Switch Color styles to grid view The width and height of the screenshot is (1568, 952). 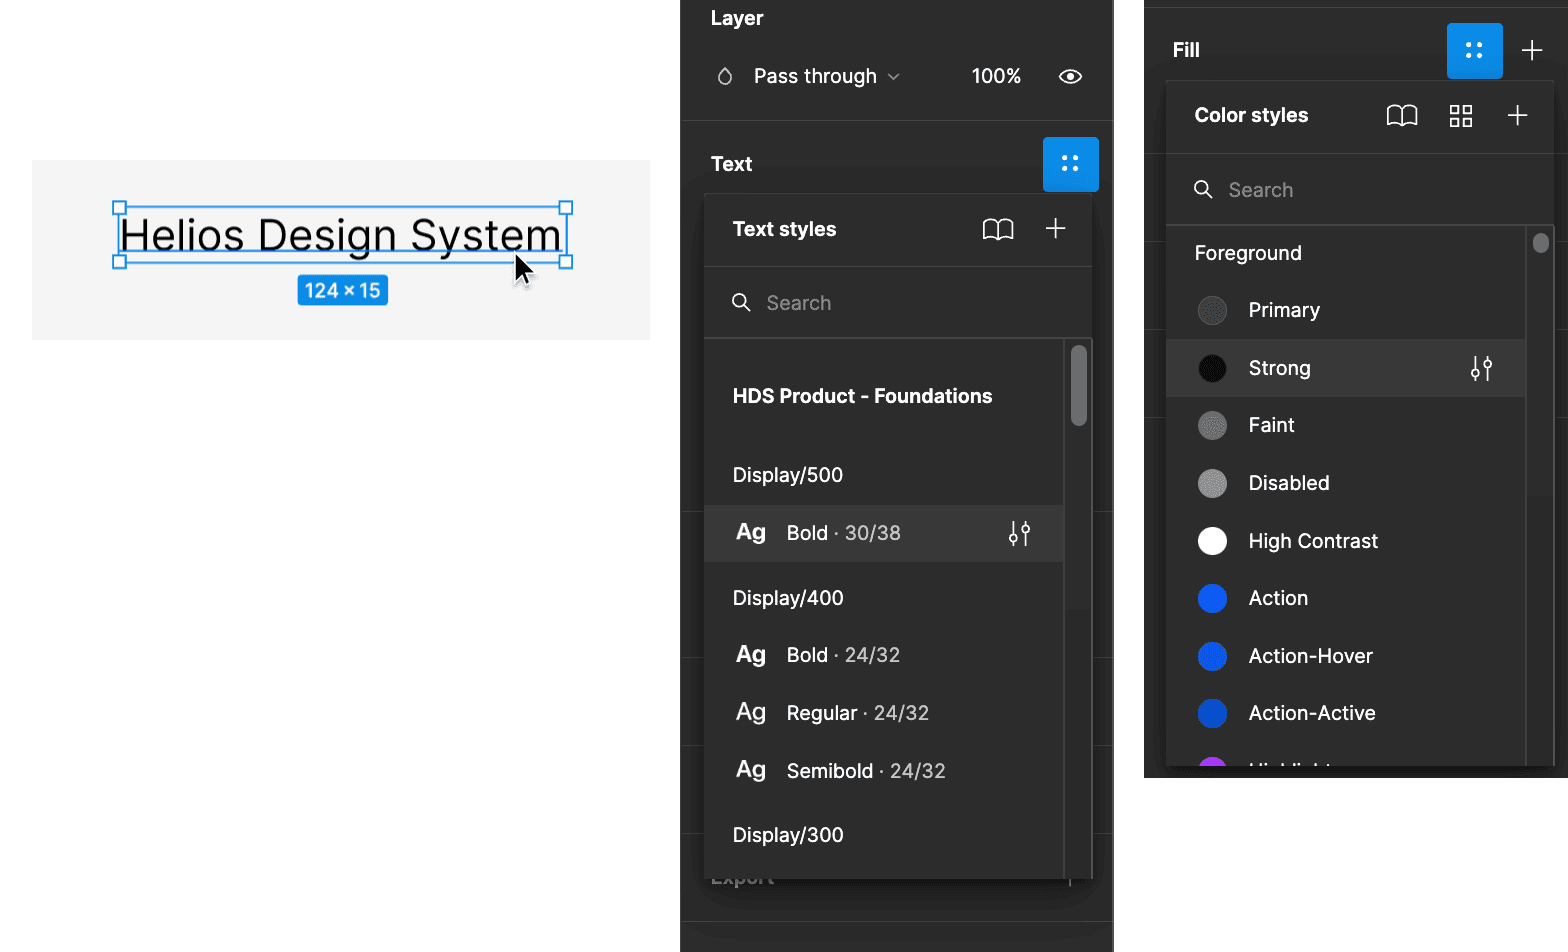1460,116
